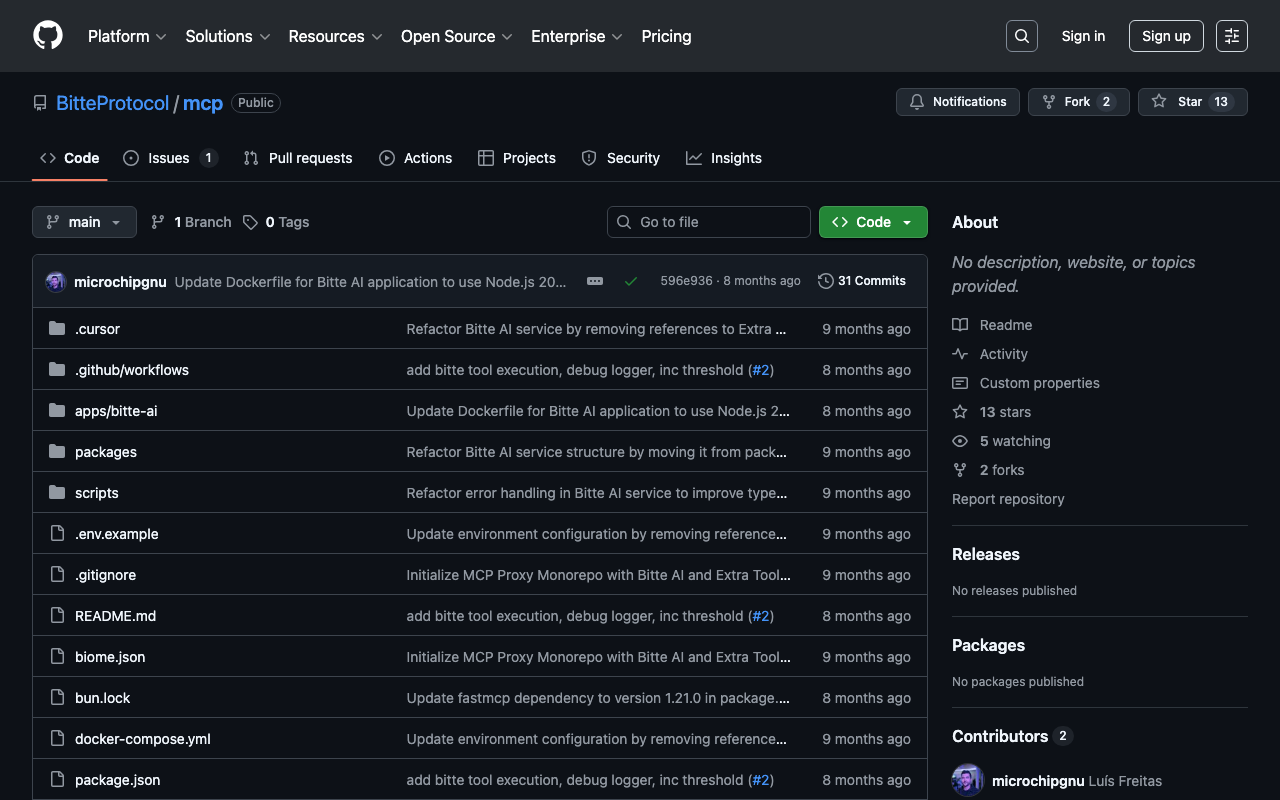
Task: Open the main branch dropdown
Action: coord(84,222)
